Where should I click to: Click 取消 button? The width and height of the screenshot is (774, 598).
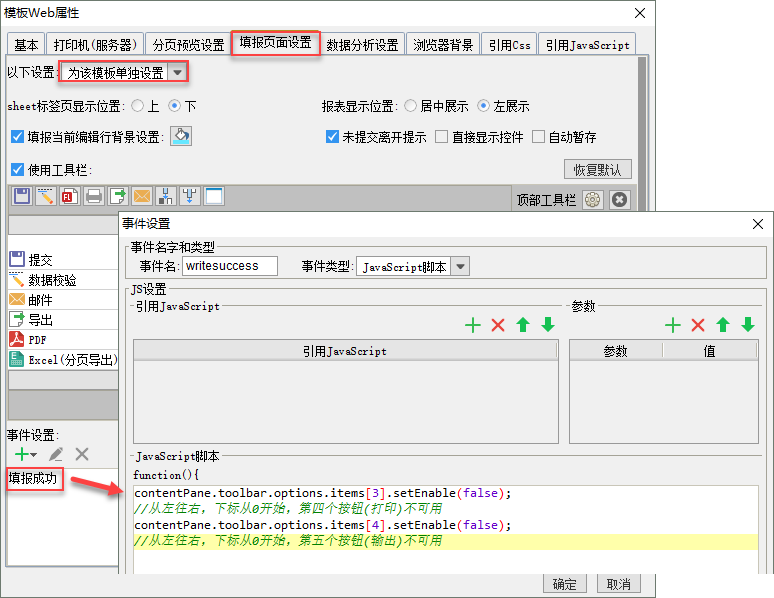[x=619, y=584]
